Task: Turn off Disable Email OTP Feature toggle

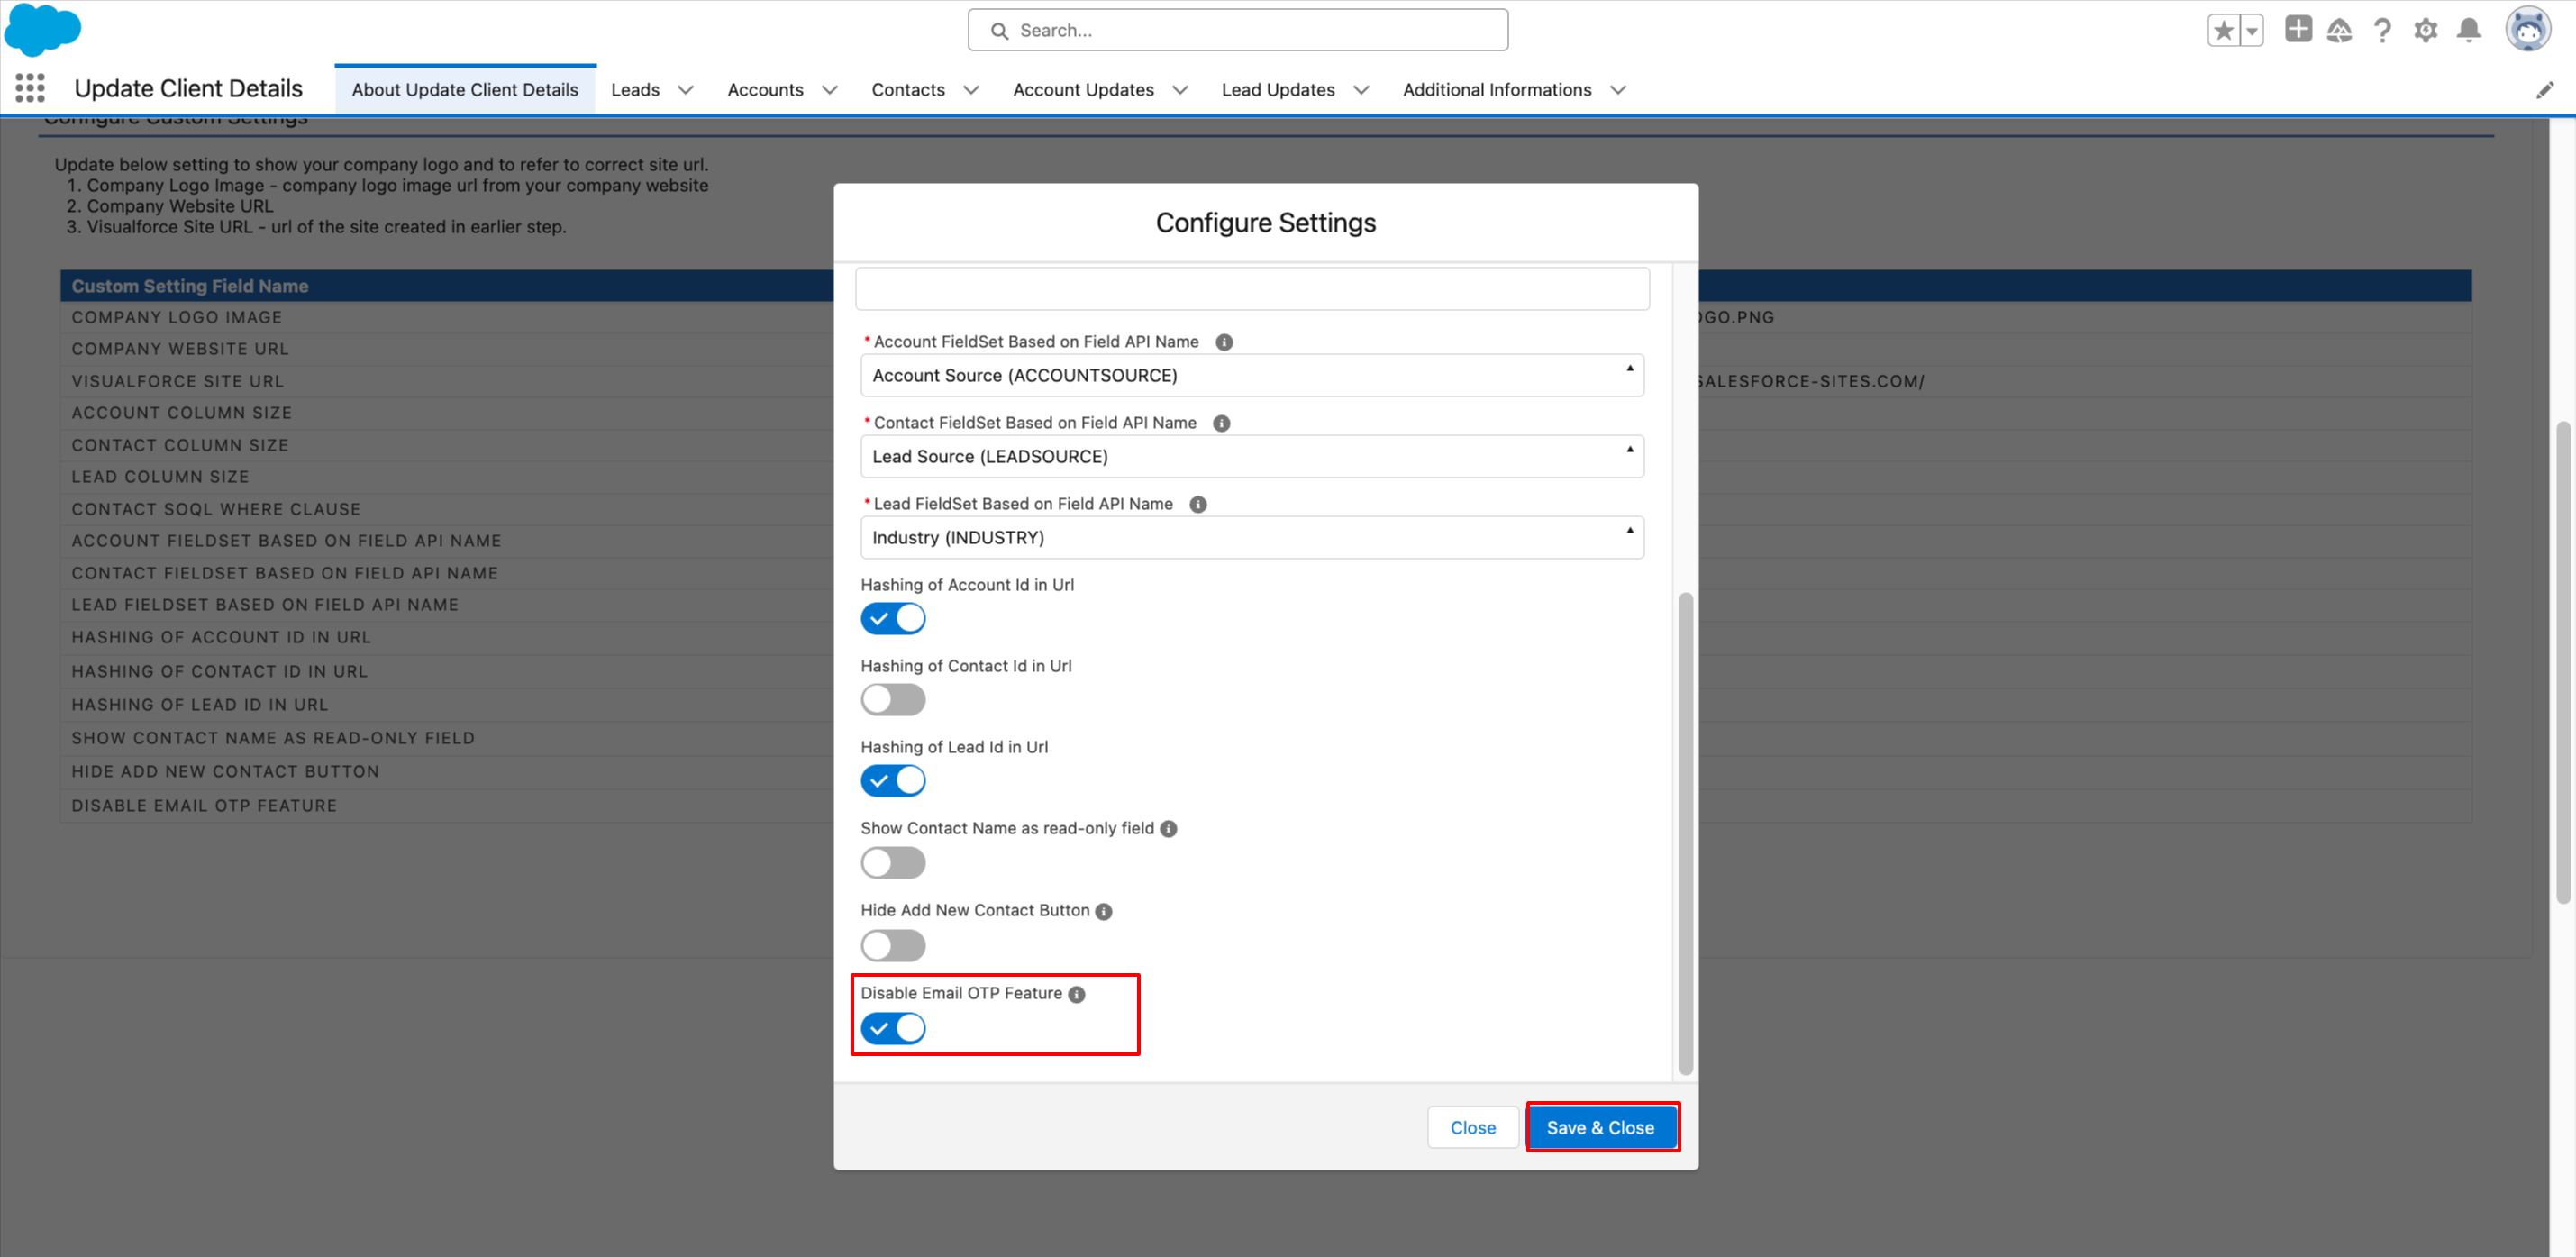Action: pos(892,1028)
